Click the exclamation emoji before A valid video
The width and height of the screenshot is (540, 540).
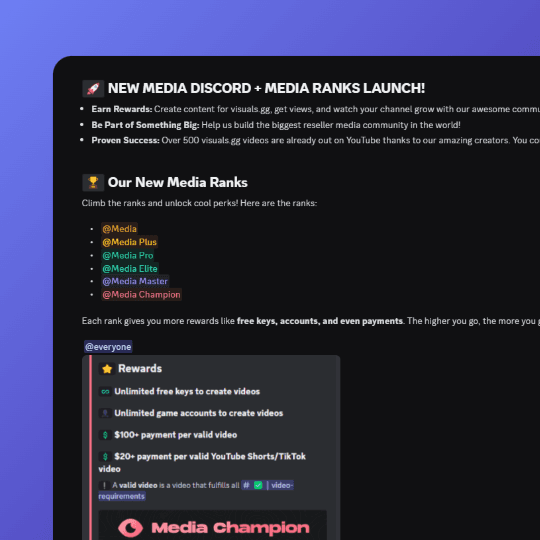pyautogui.click(x=104, y=485)
